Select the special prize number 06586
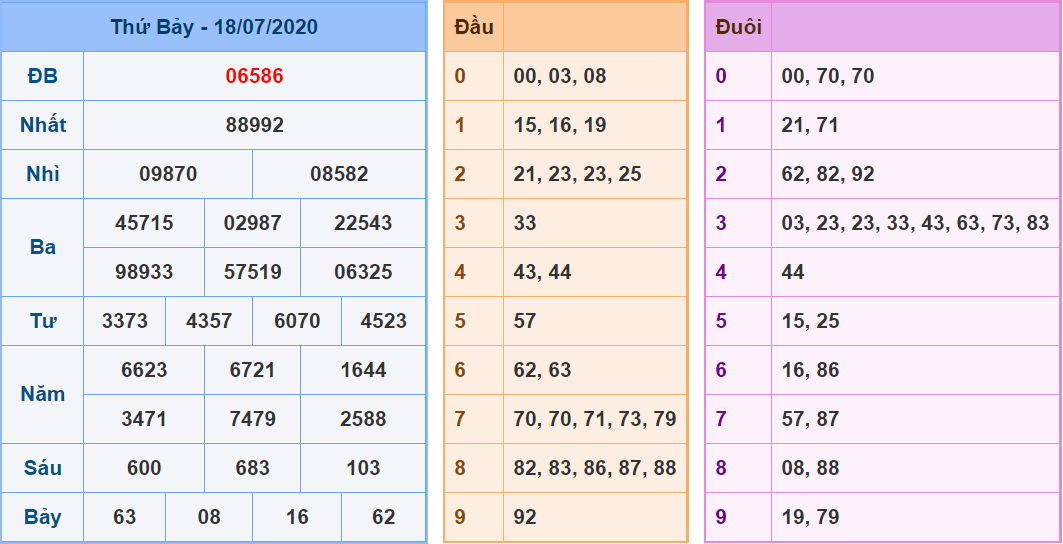 [x=254, y=76]
